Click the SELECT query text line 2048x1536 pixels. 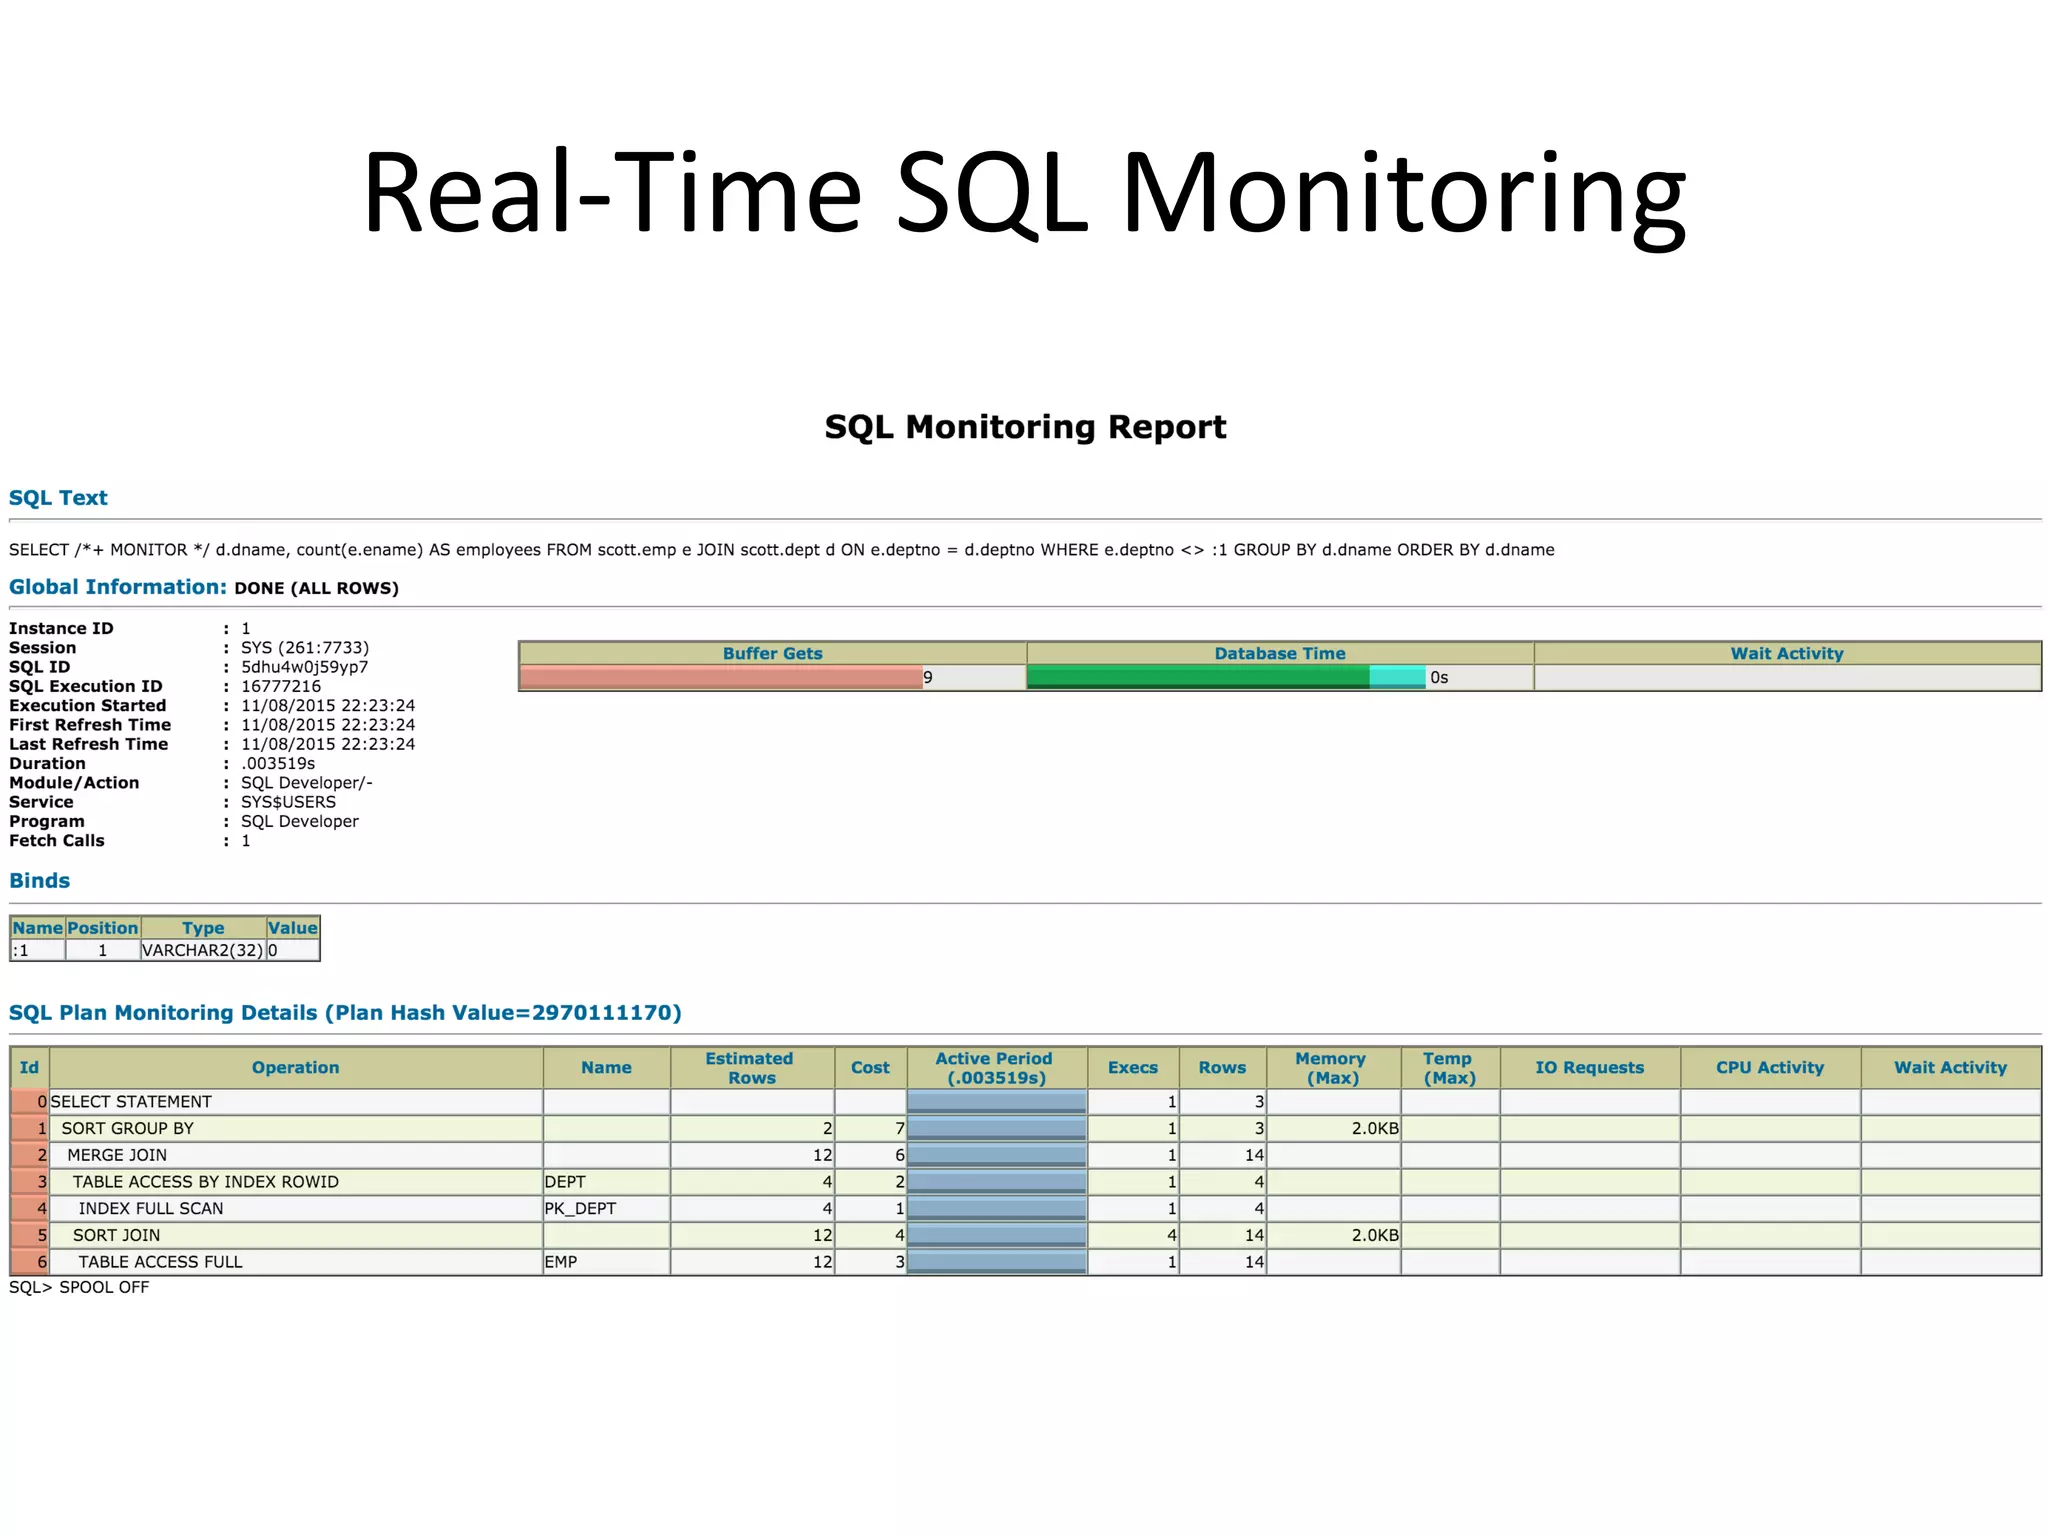pyautogui.click(x=782, y=550)
